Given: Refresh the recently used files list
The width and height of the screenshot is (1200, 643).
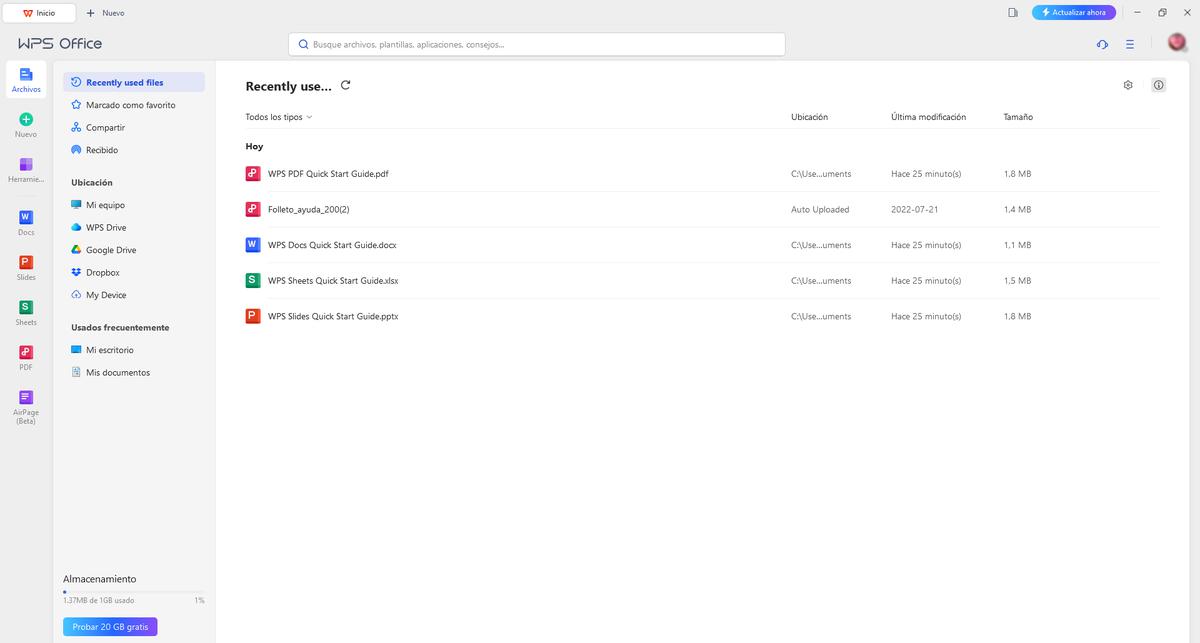Looking at the screenshot, I should point(346,86).
